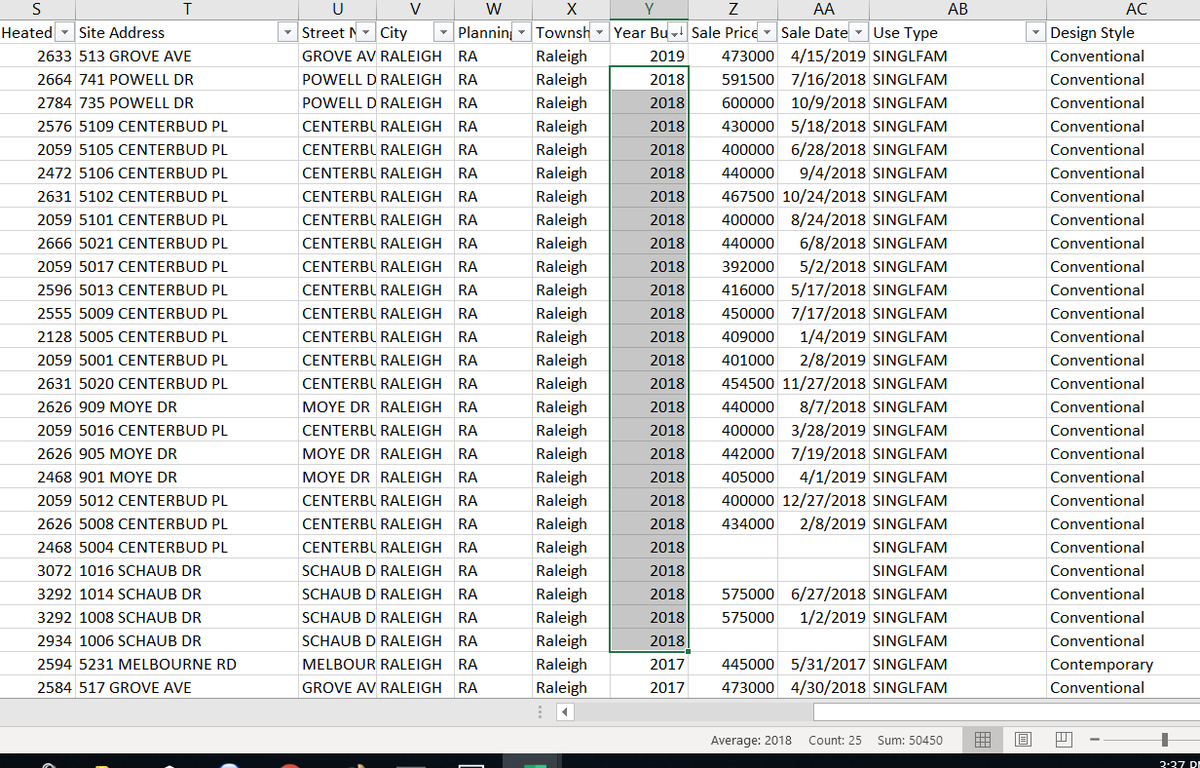
Task: Open the Use Type filter dropdown
Action: click(x=1037, y=32)
